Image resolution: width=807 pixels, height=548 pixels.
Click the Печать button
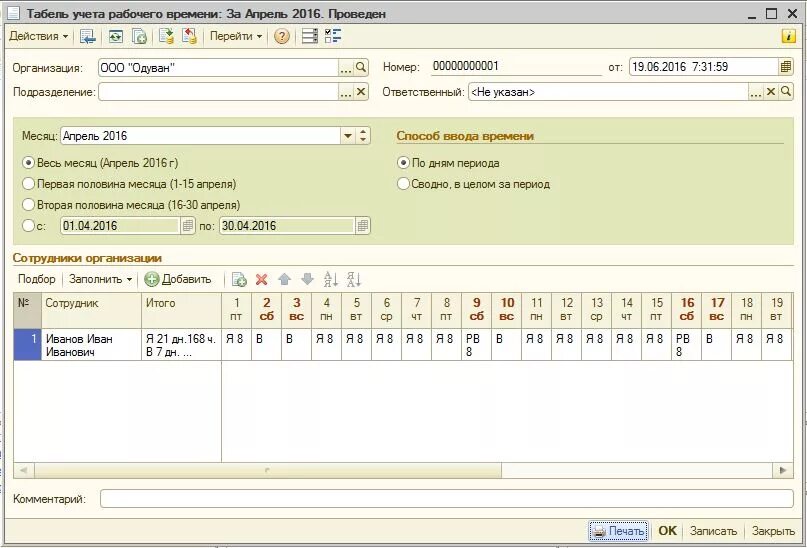coord(618,531)
